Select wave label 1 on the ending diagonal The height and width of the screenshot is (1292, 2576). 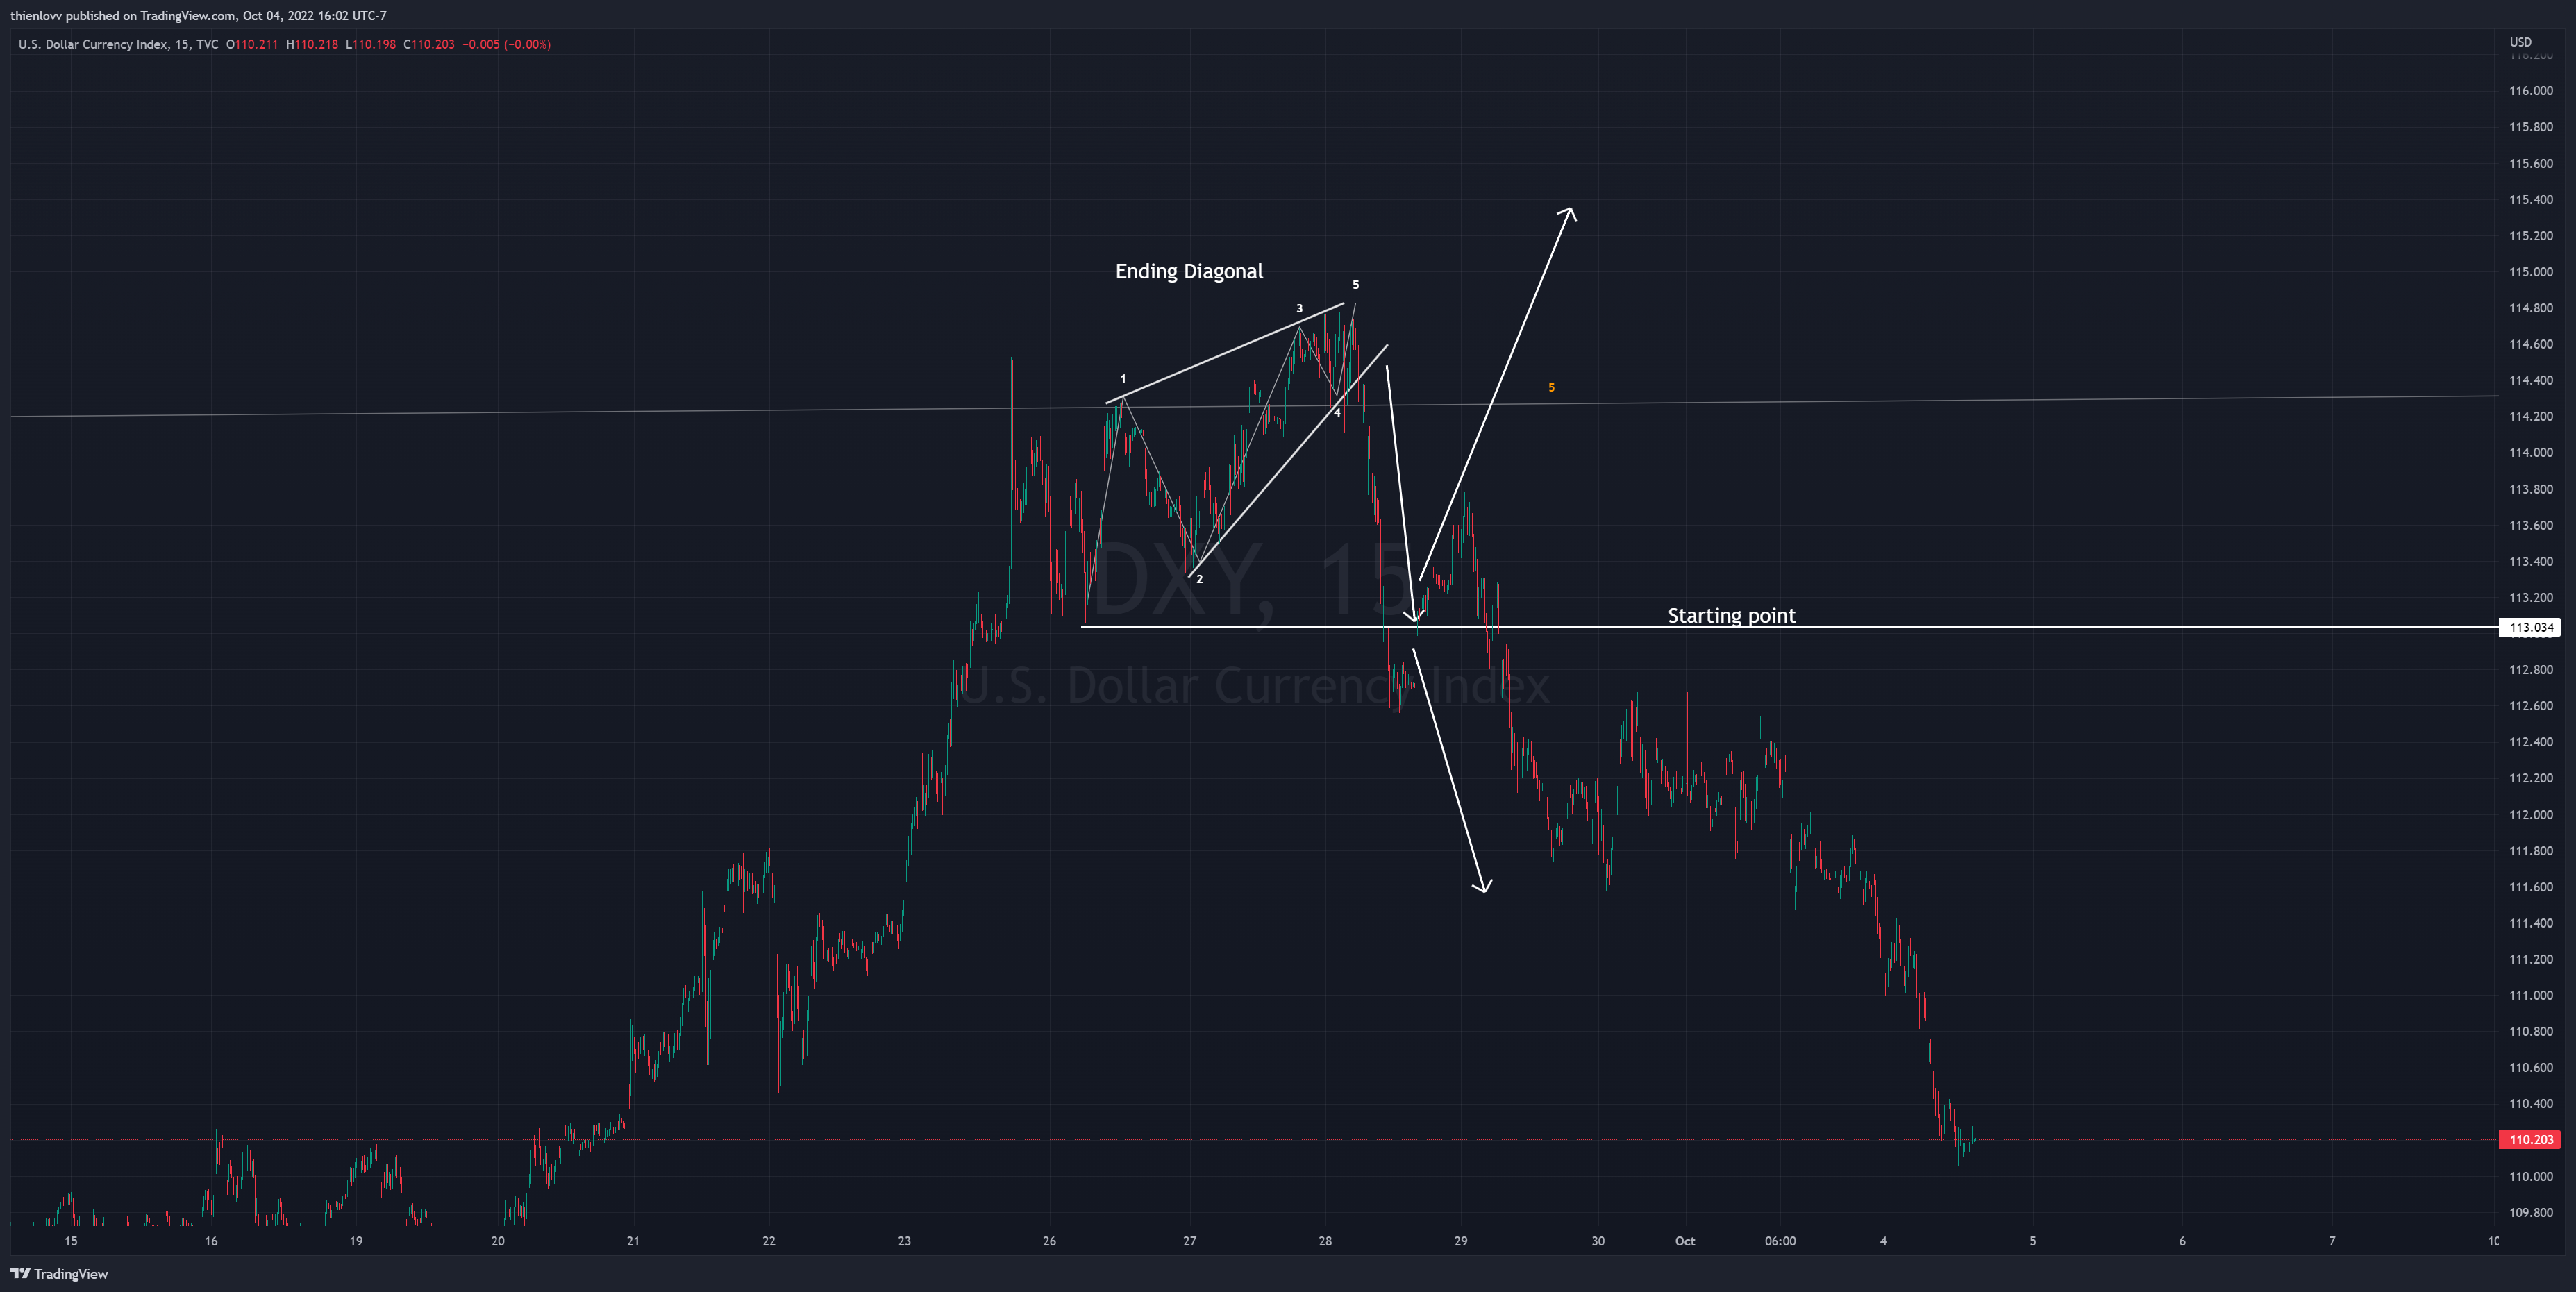click(x=1123, y=379)
